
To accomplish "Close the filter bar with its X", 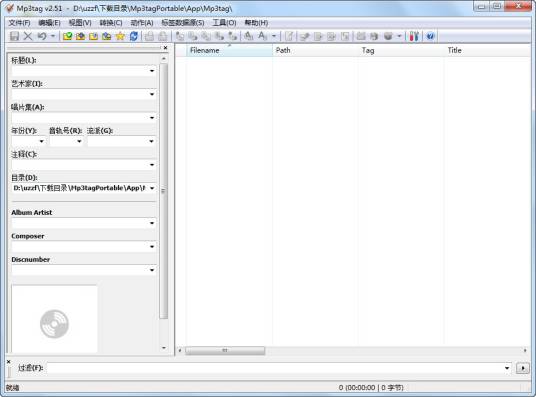I will click(x=9, y=361).
